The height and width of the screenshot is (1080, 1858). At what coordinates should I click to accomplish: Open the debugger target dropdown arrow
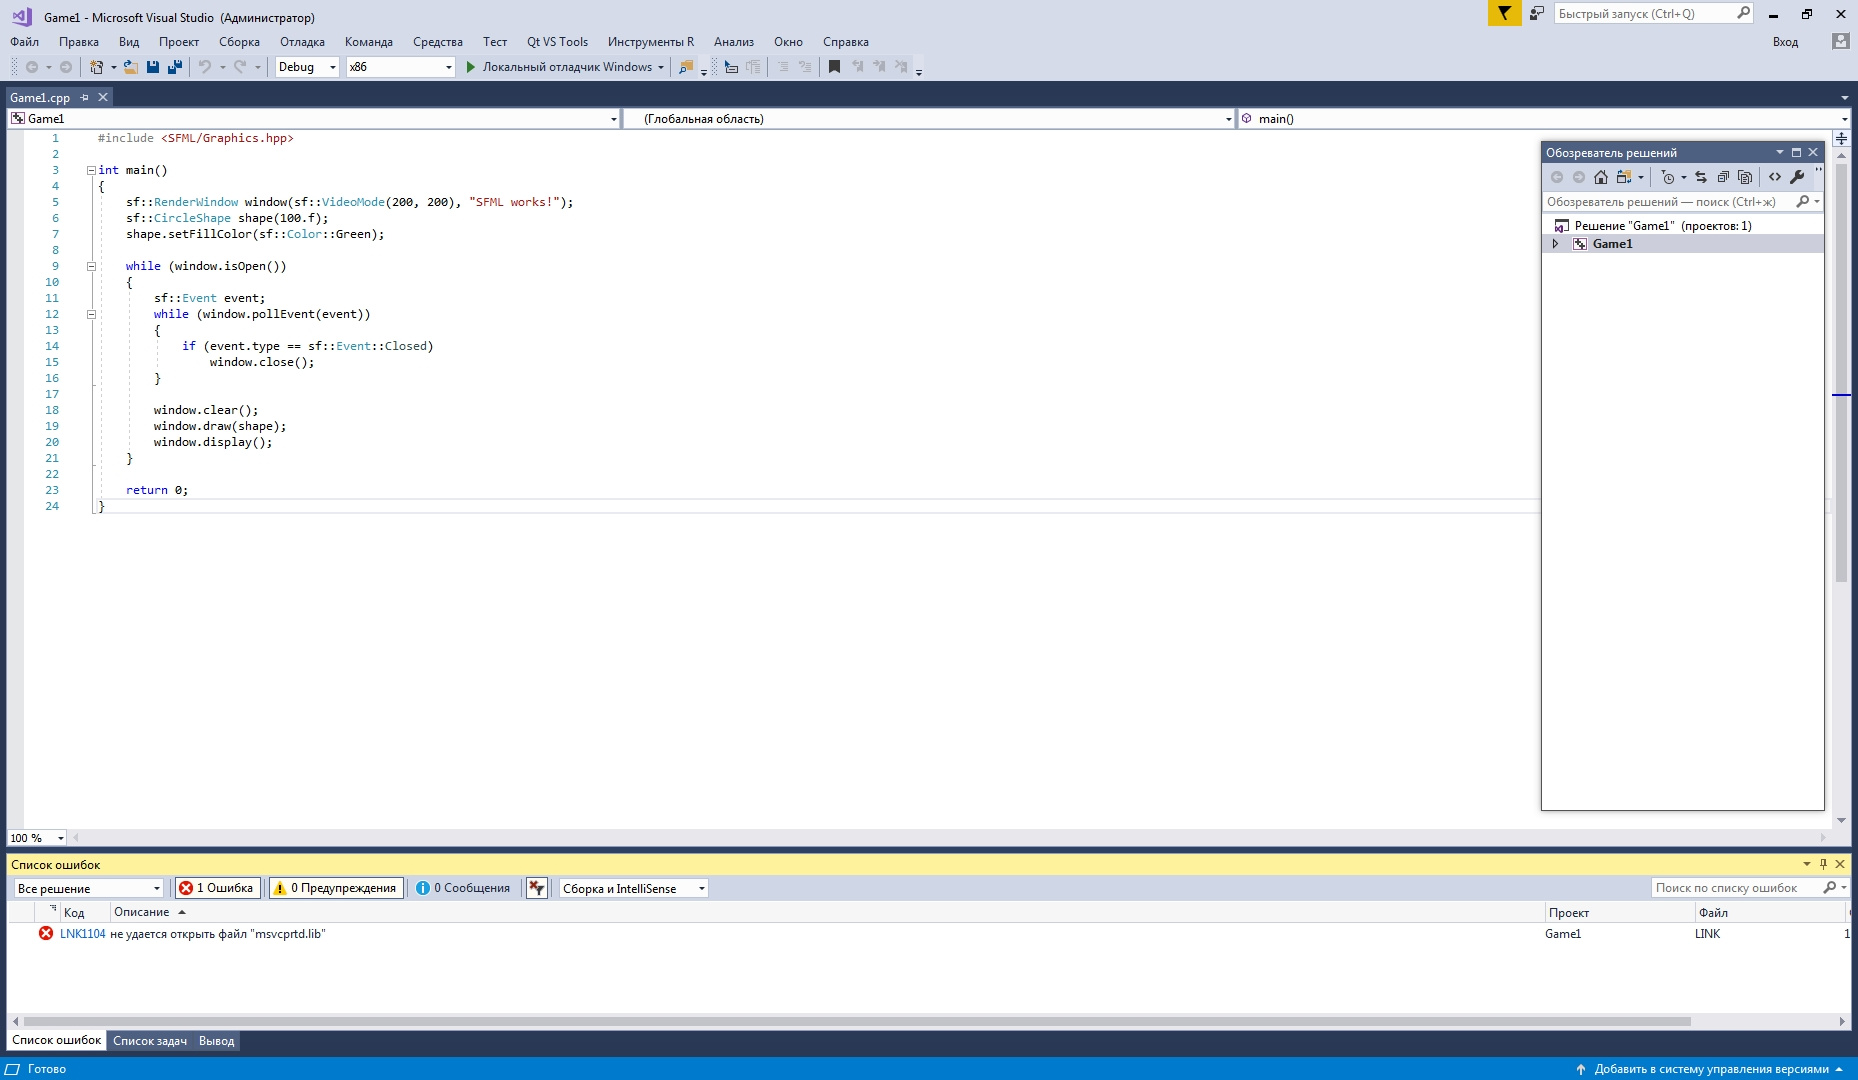(661, 67)
